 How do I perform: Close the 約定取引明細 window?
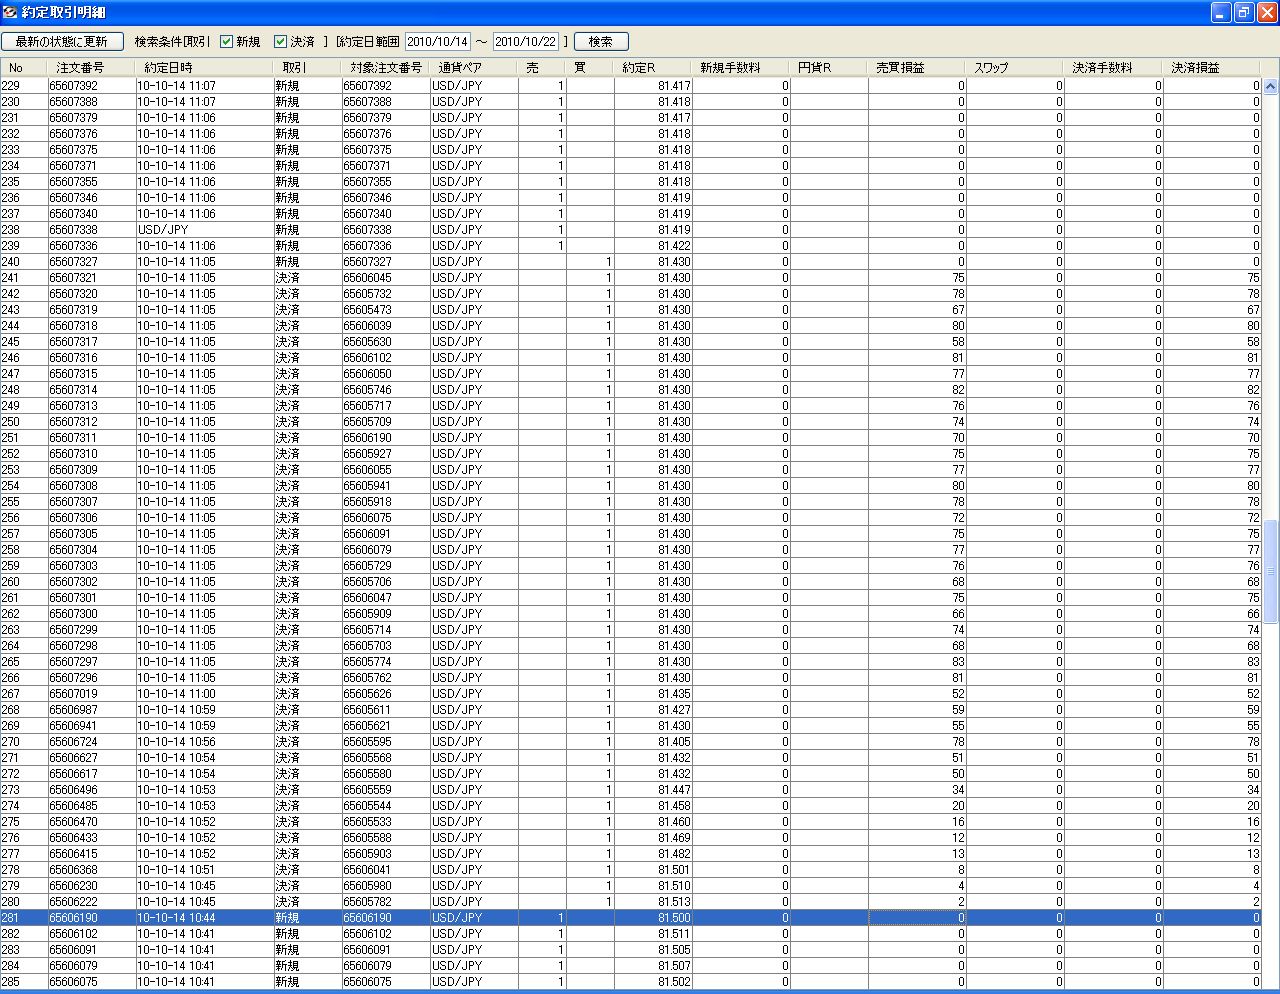1267,12
